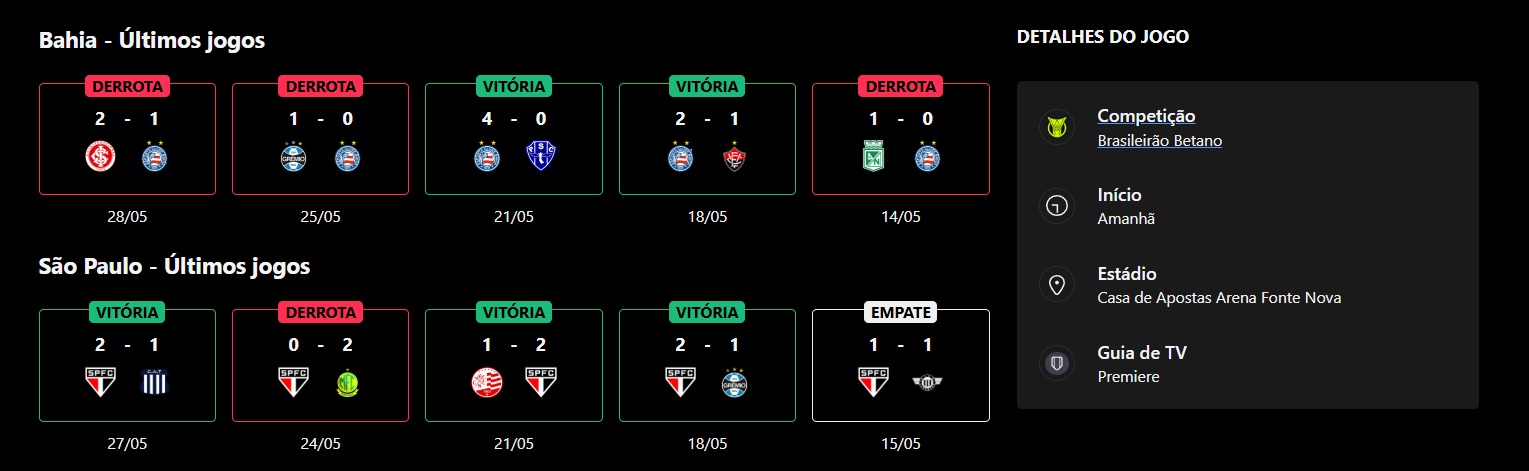Click the location pin icon beside Estádio

(x=1056, y=285)
